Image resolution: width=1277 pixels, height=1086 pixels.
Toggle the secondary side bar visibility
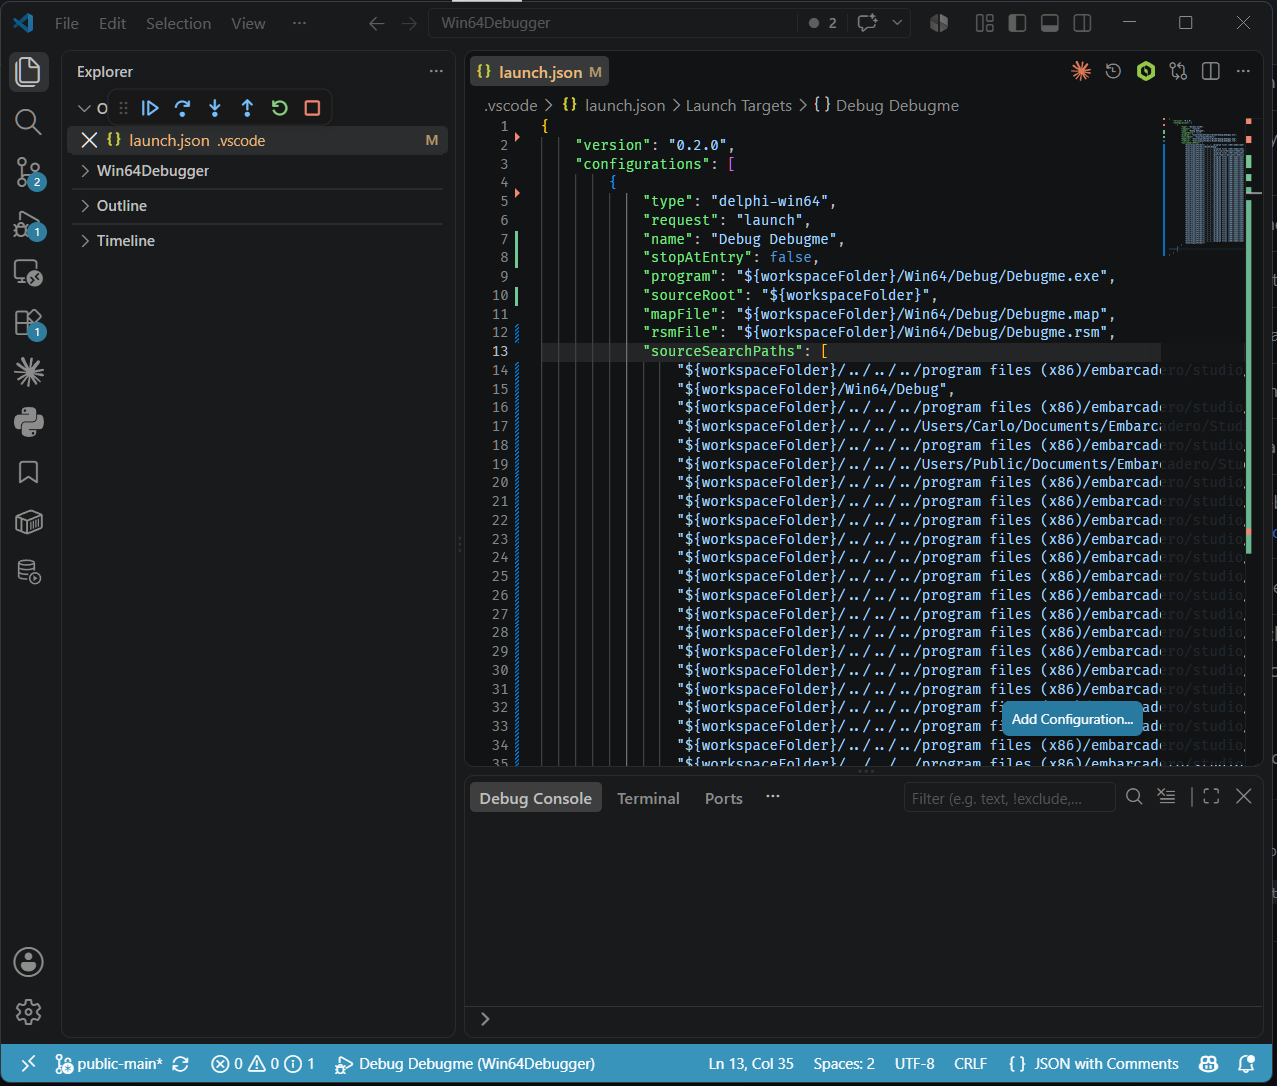click(1081, 23)
